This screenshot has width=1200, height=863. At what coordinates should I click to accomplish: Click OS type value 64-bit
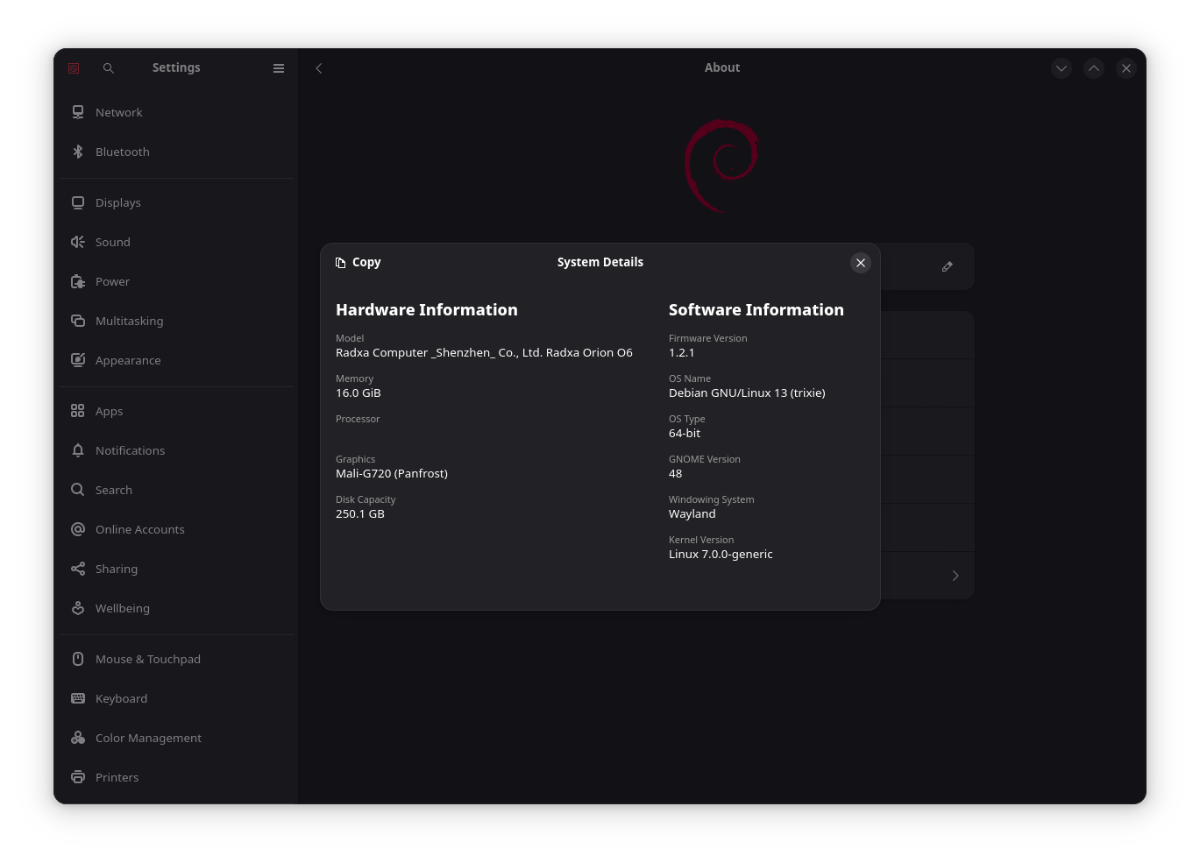pos(685,433)
